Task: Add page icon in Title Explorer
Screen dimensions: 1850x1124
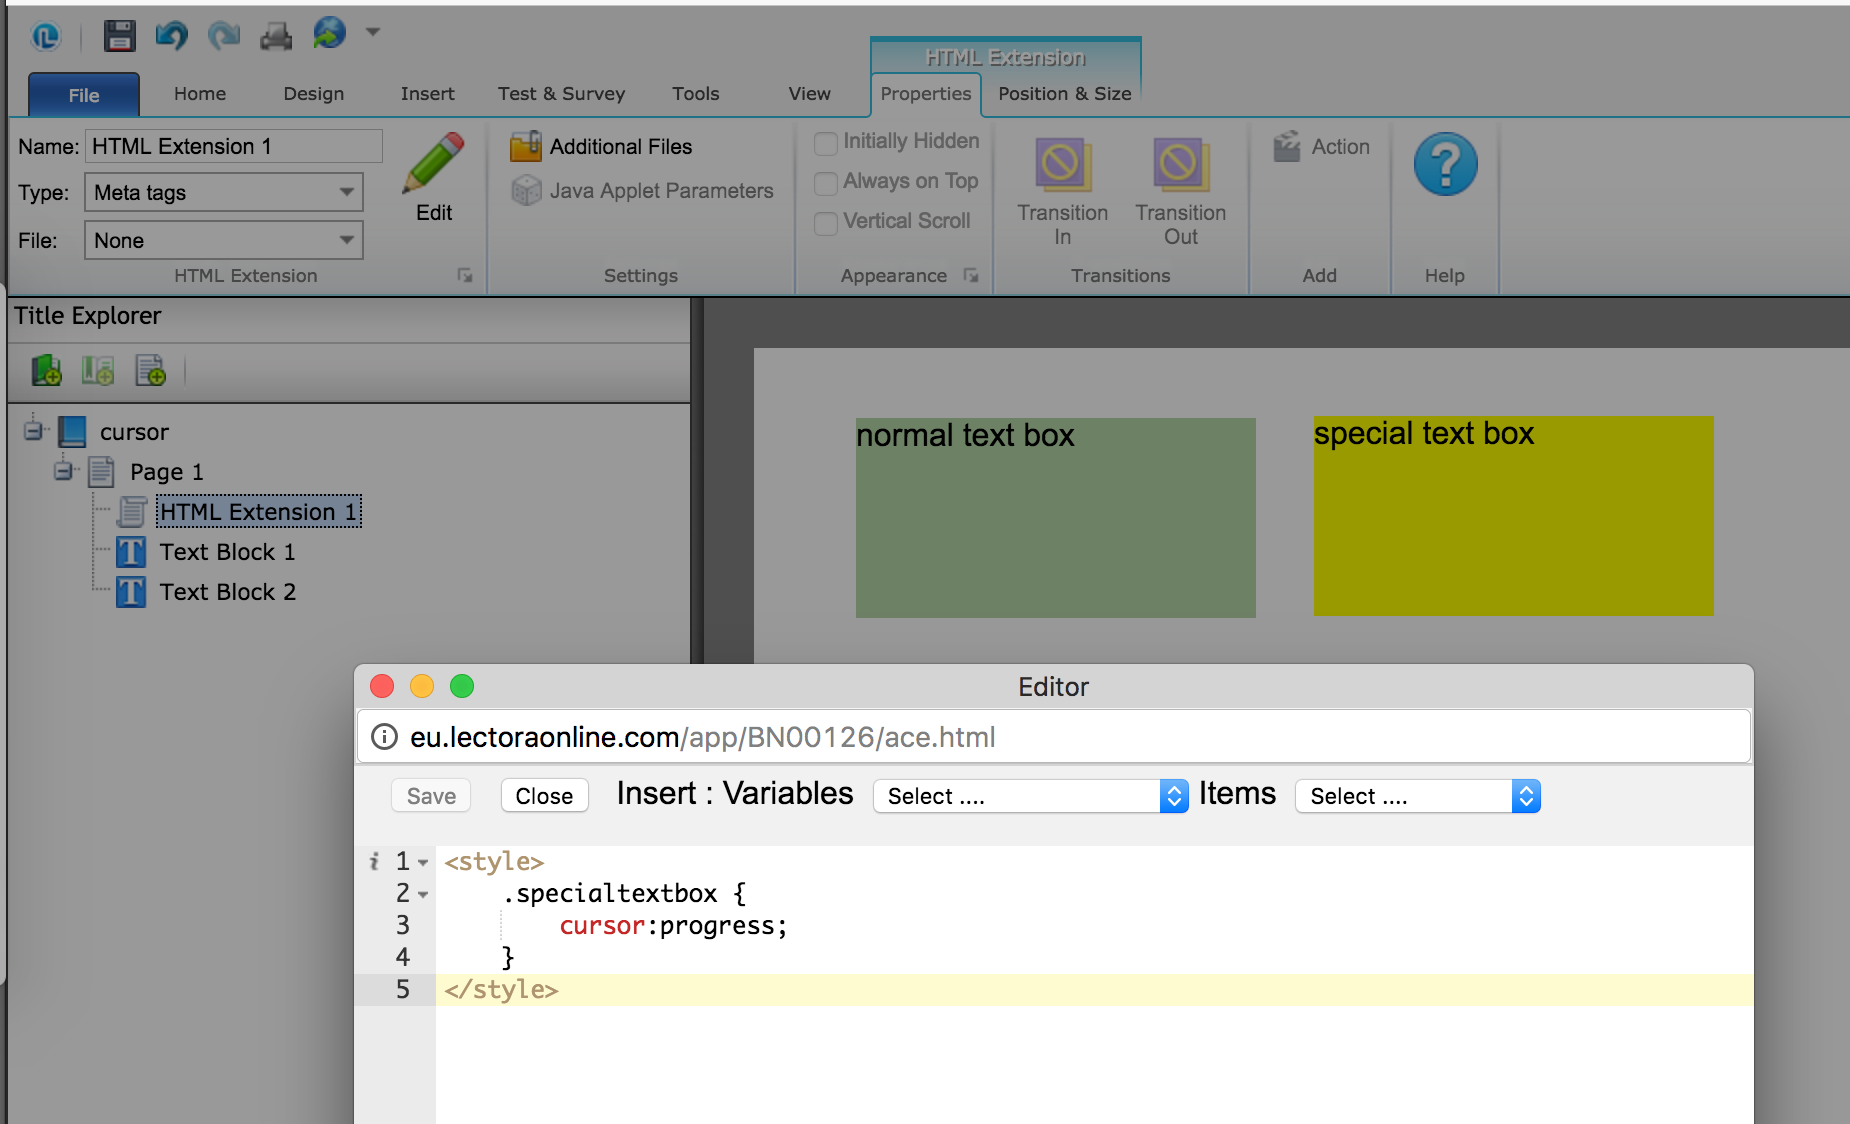Action: pos(150,370)
